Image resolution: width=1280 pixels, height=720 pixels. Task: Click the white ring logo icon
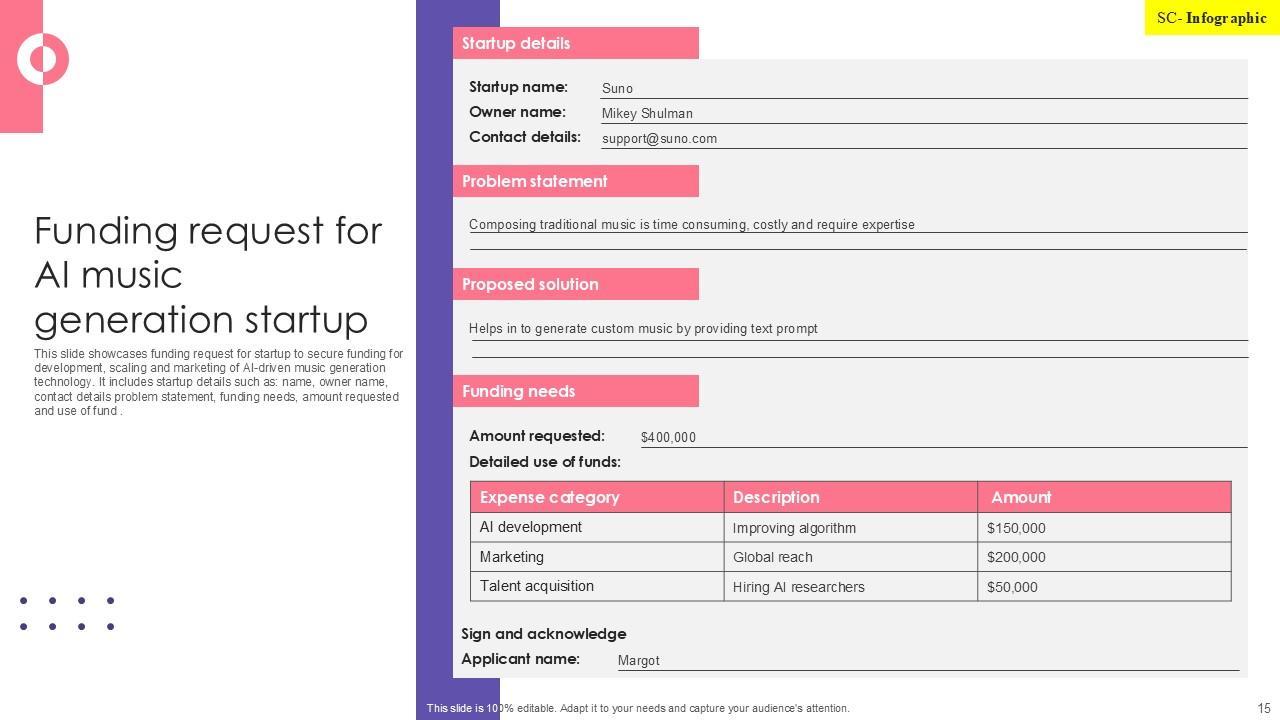pyautogui.click(x=43, y=59)
